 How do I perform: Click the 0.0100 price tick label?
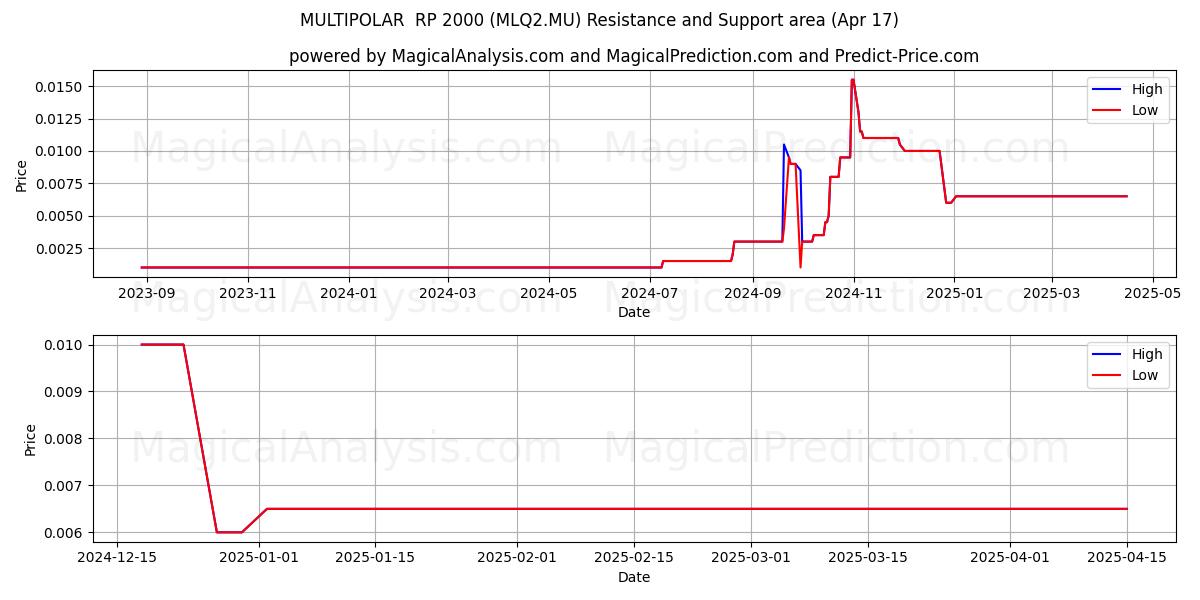tap(61, 151)
